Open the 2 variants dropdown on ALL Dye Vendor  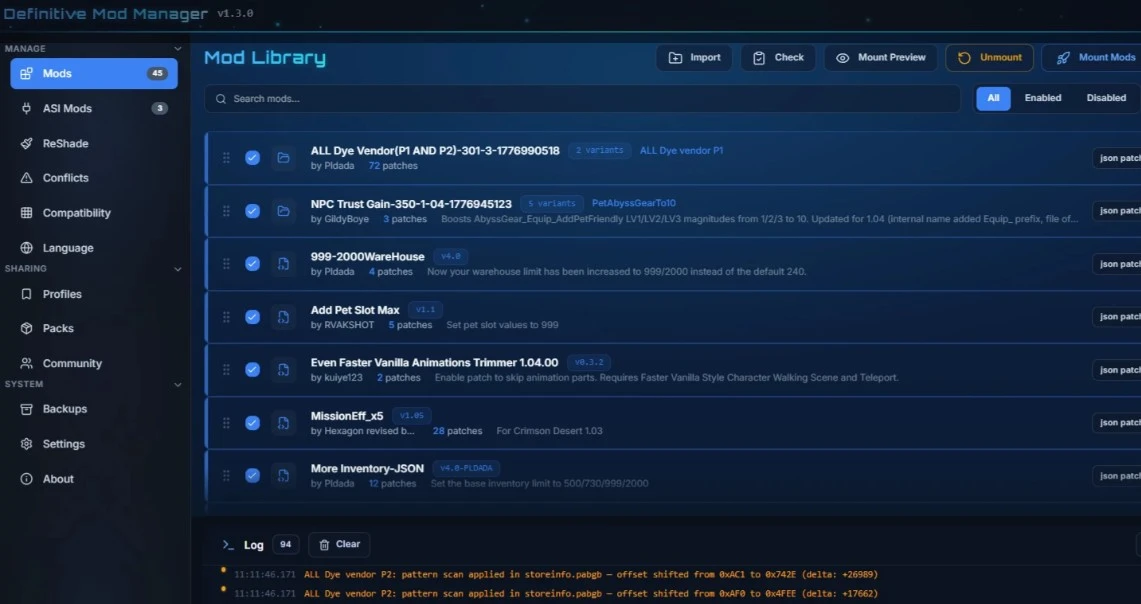pyautogui.click(x=600, y=151)
